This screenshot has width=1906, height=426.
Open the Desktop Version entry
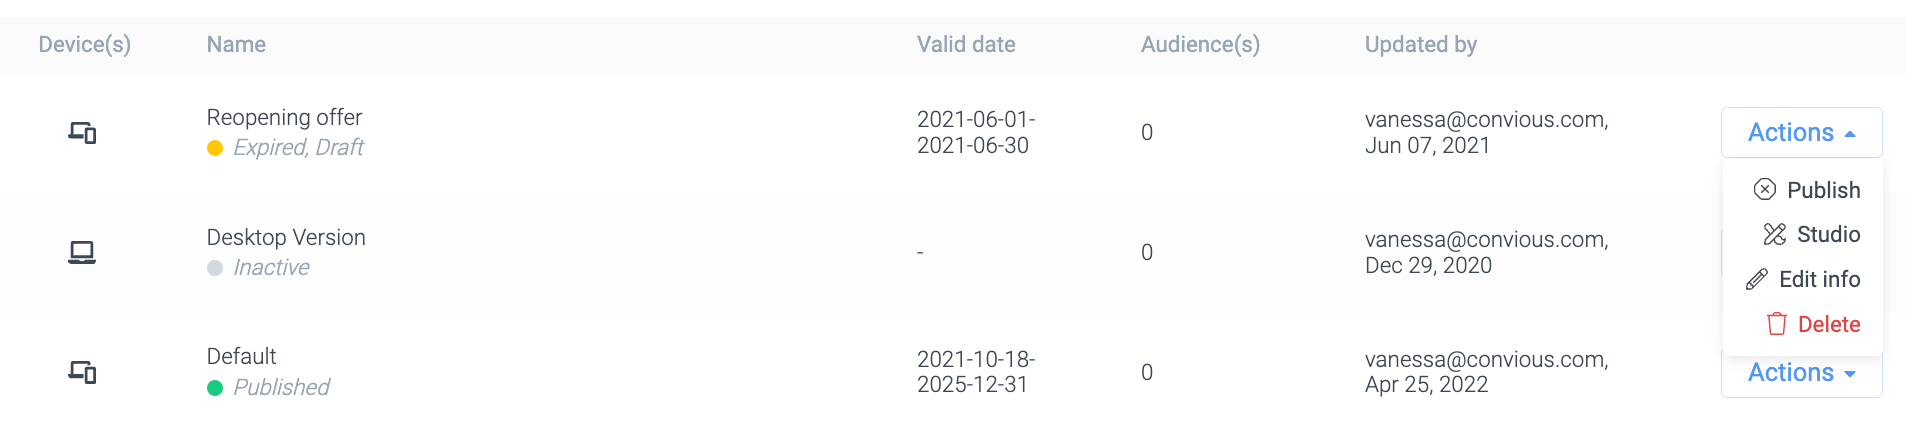(286, 237)
